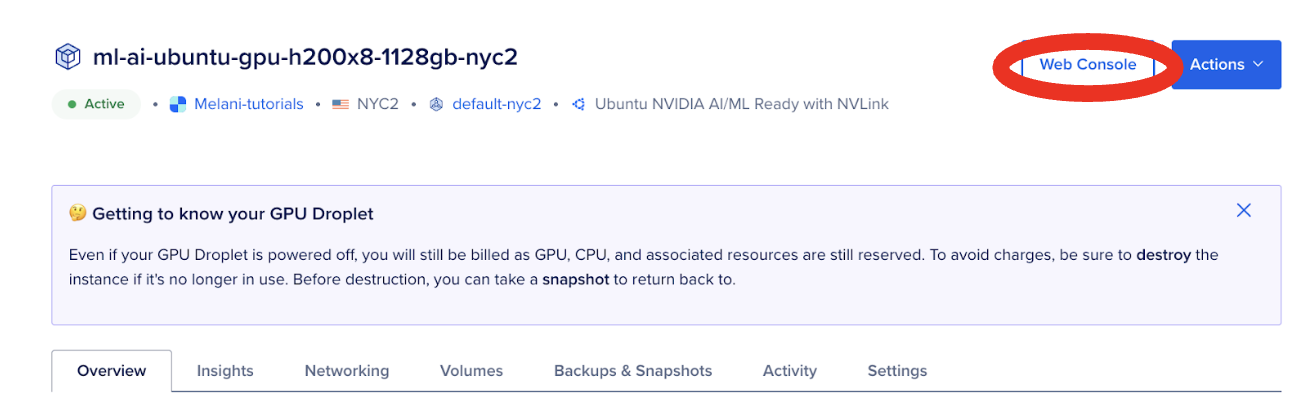Open the Melani-tutorials project link
1314x400 pixels.
pos(249,104)
